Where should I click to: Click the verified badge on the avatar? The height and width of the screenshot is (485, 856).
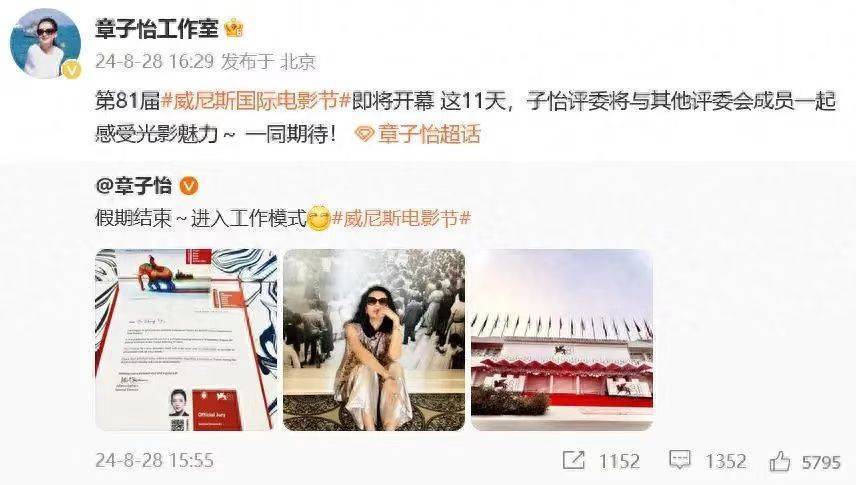71,70
